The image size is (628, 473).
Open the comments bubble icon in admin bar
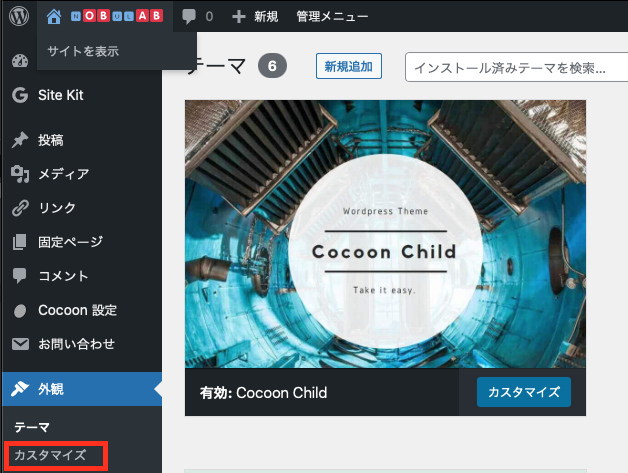(189, 16)
